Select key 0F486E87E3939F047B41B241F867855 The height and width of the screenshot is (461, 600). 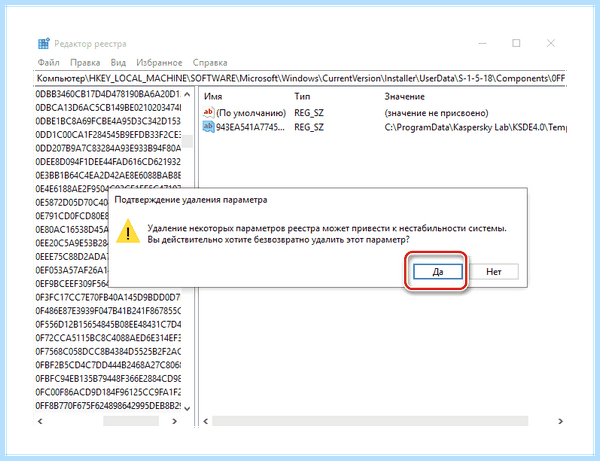tap(108, 311)
